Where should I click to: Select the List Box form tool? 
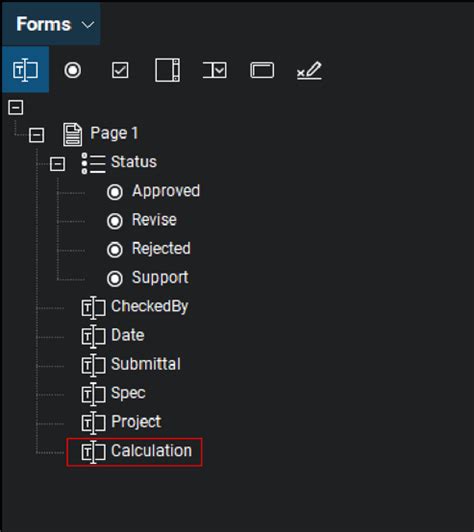[x=167, y=70]
